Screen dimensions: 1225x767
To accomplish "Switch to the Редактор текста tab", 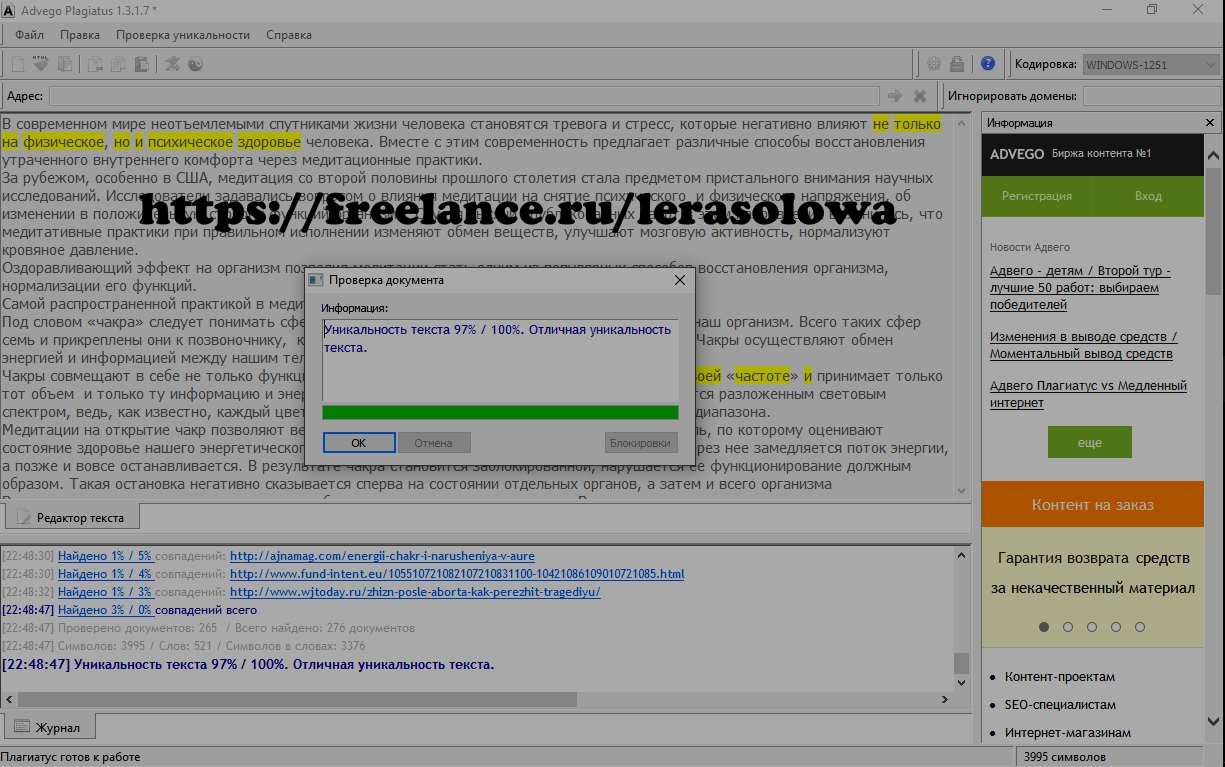I will pyautogui.click(x=72, y=518).
